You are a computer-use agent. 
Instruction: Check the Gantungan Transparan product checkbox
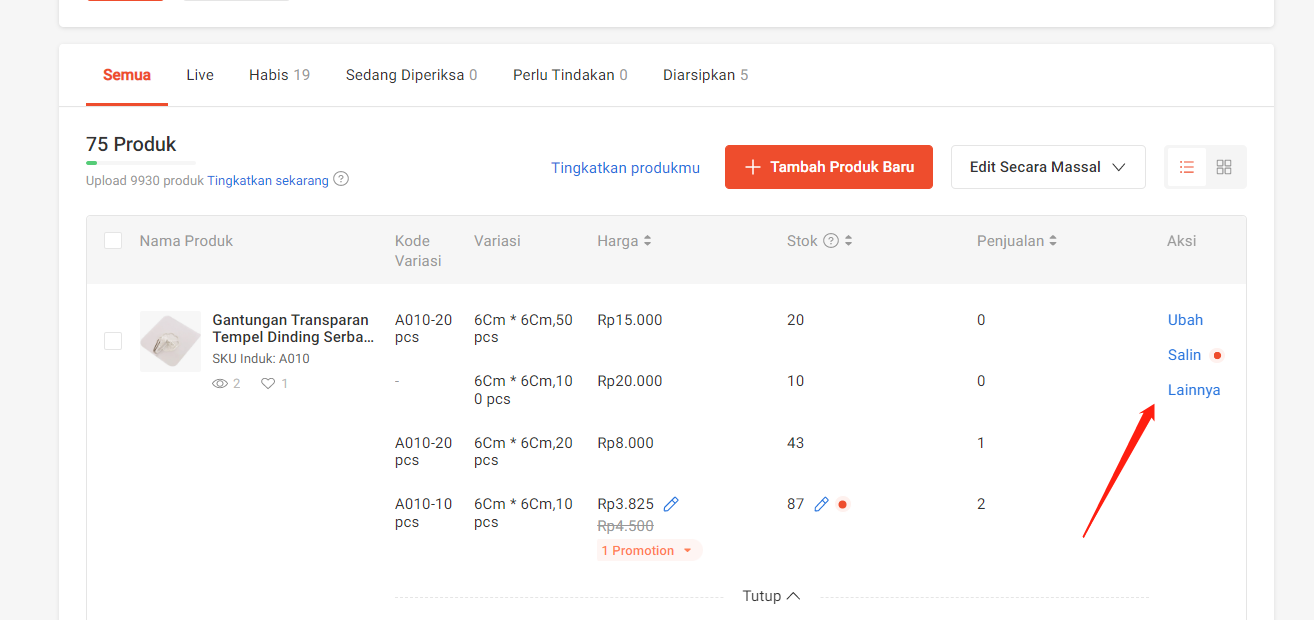pyautogui.click(x=113, y=341)
